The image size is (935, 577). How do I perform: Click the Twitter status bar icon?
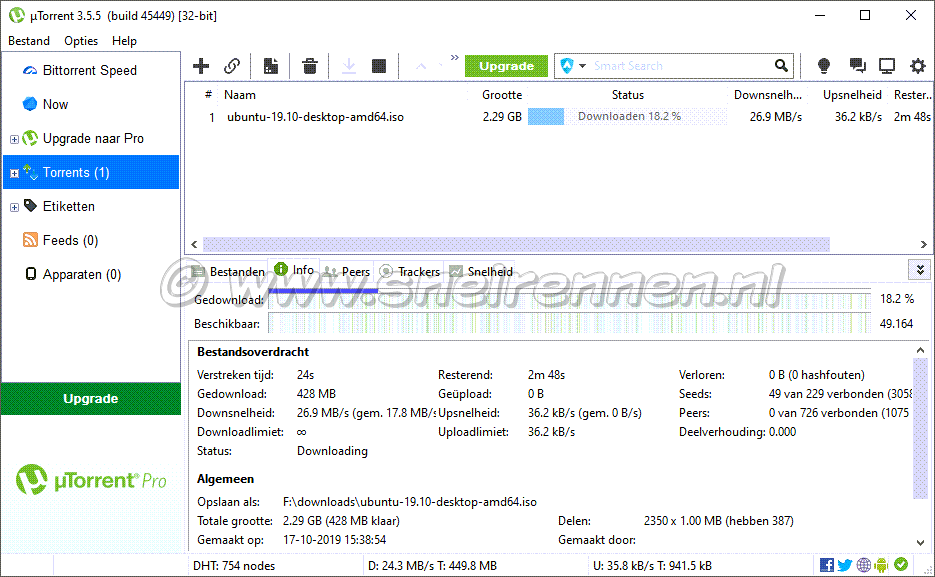[x=845, y=565]
